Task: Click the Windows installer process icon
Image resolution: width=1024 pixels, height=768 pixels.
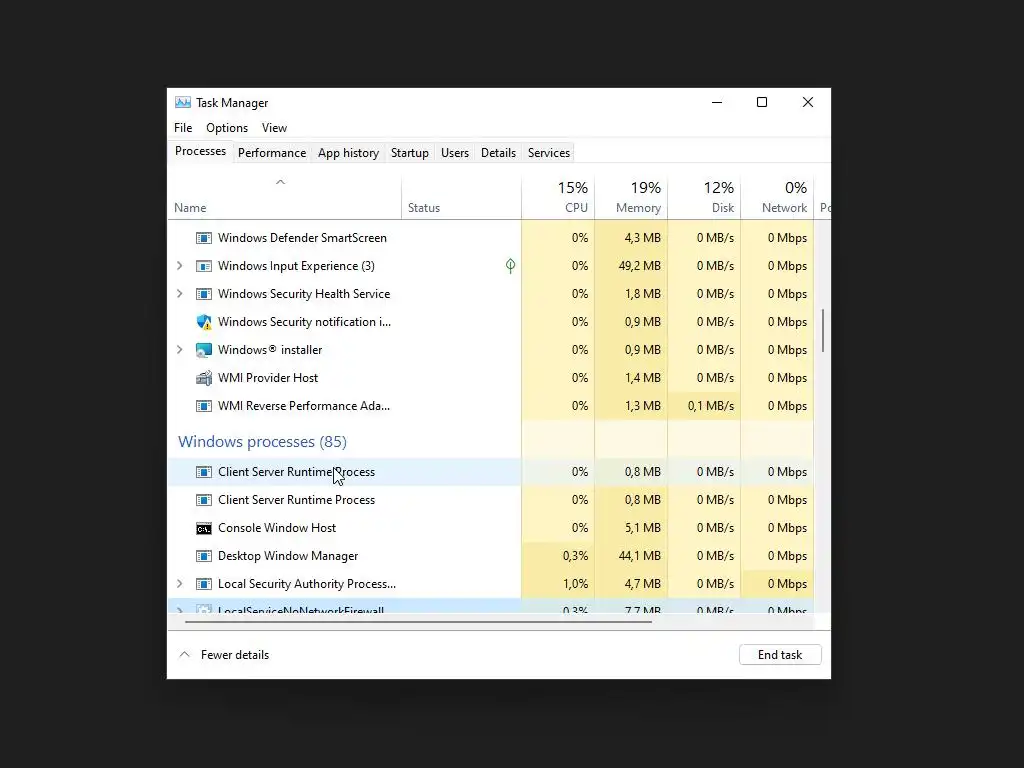Action: click(x=204, y=350)
